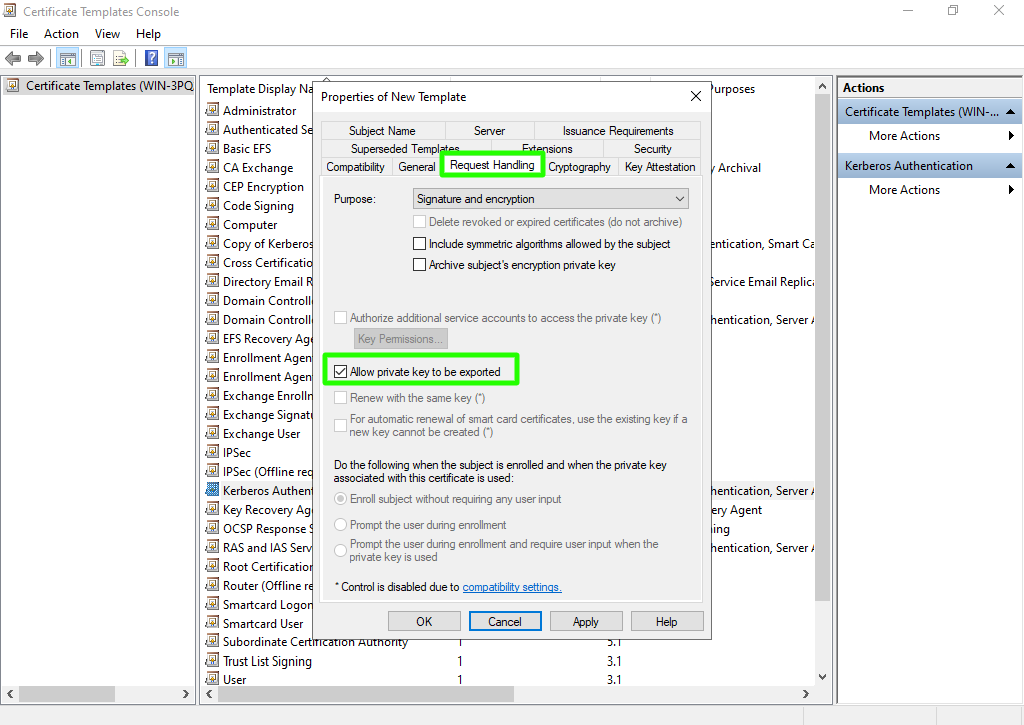This screenshot has width=1024, height=725.
Task: Click the template list's horizontal scrollbar
Action: point(500,694)
